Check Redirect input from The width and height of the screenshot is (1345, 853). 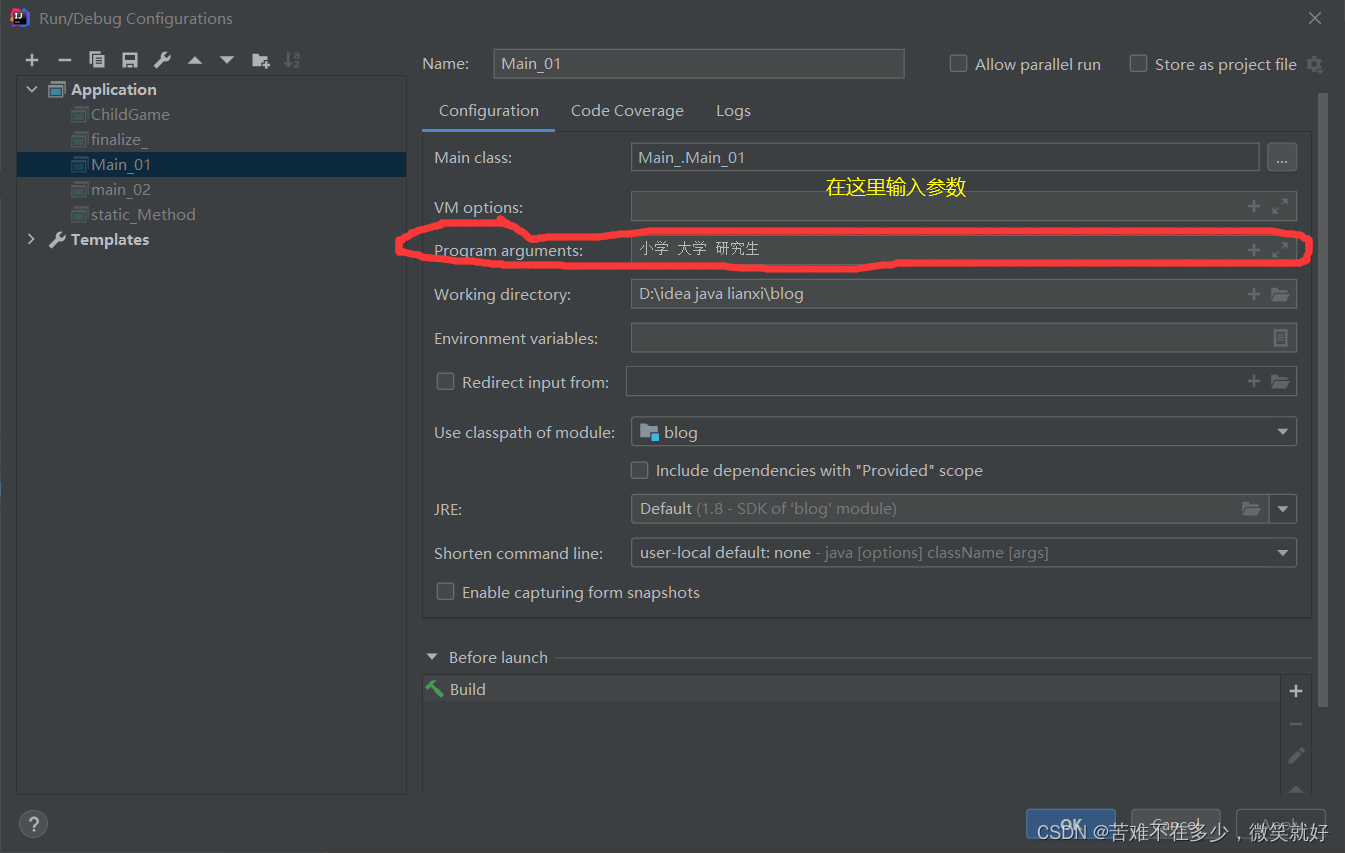pos(445,381)
